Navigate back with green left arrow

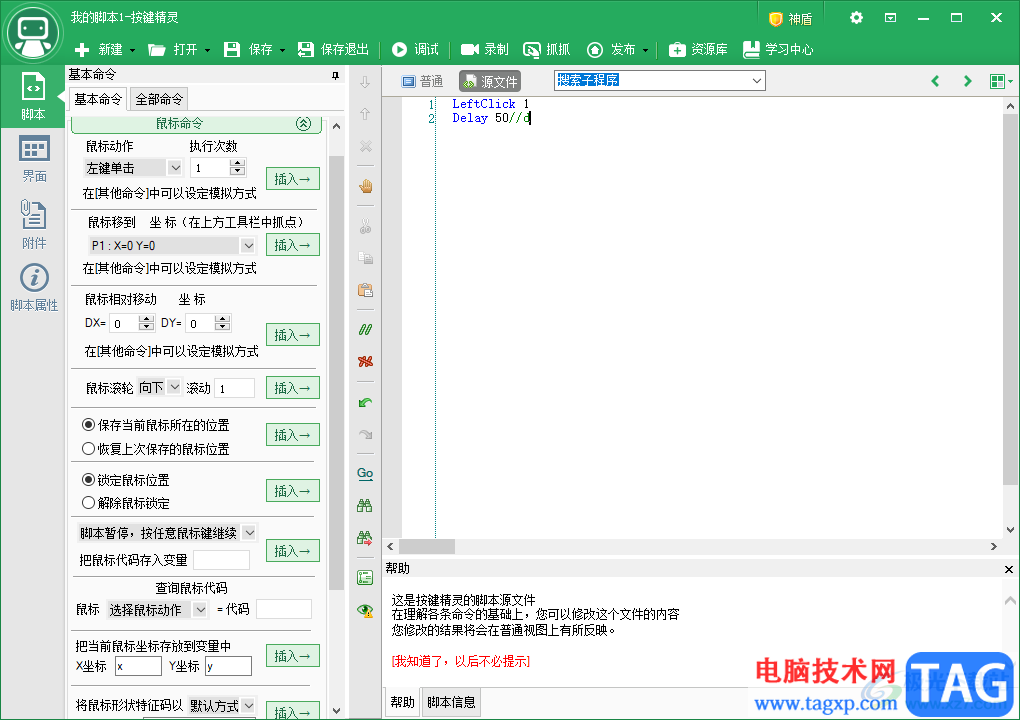[x=935, y=81]
